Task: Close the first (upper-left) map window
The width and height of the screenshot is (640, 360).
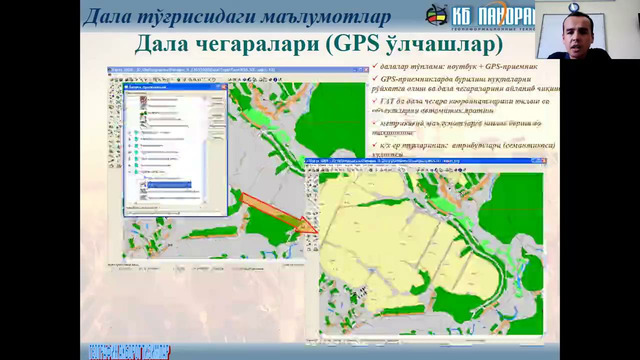Action: [x=366, y=70]
